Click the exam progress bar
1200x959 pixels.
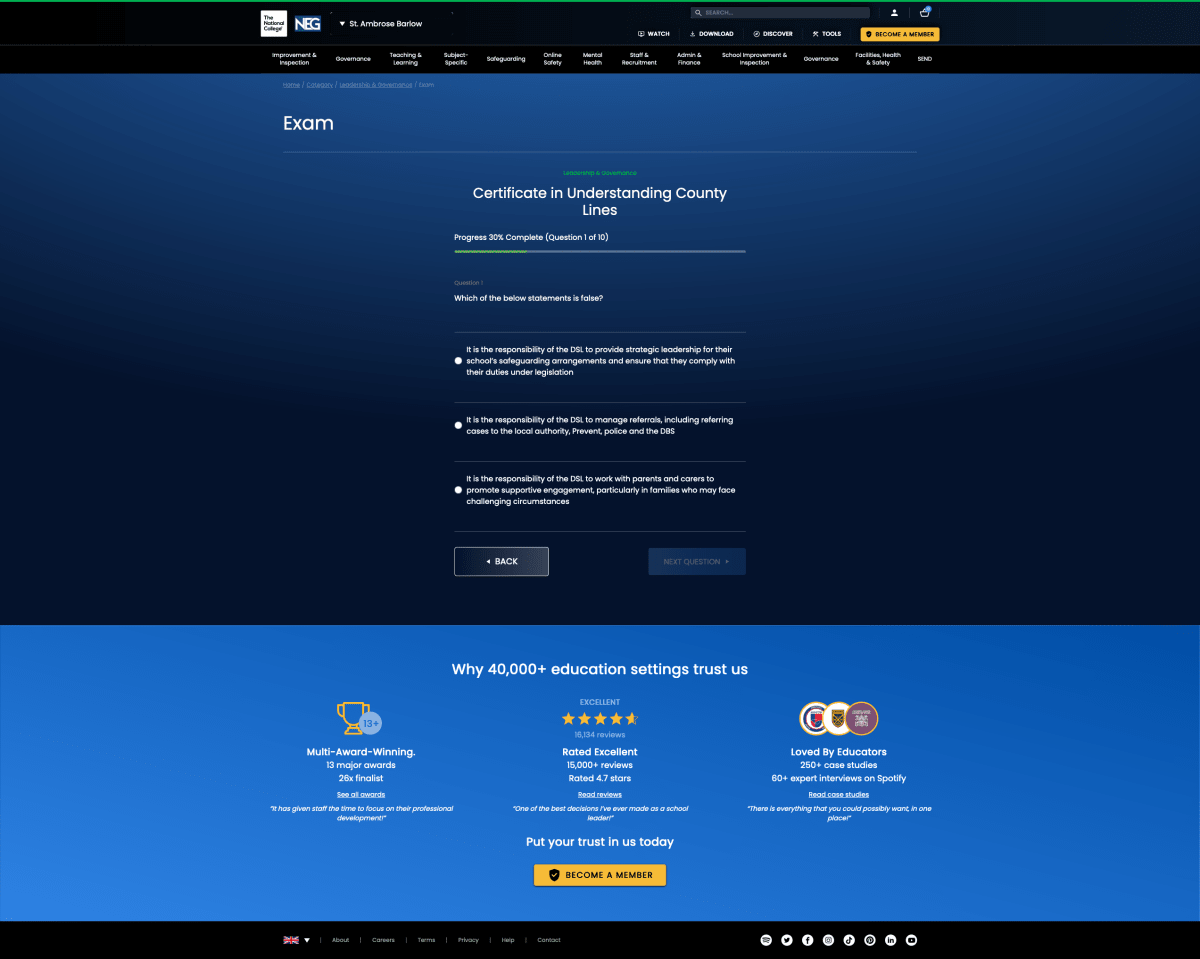click(x=600, y=252)
